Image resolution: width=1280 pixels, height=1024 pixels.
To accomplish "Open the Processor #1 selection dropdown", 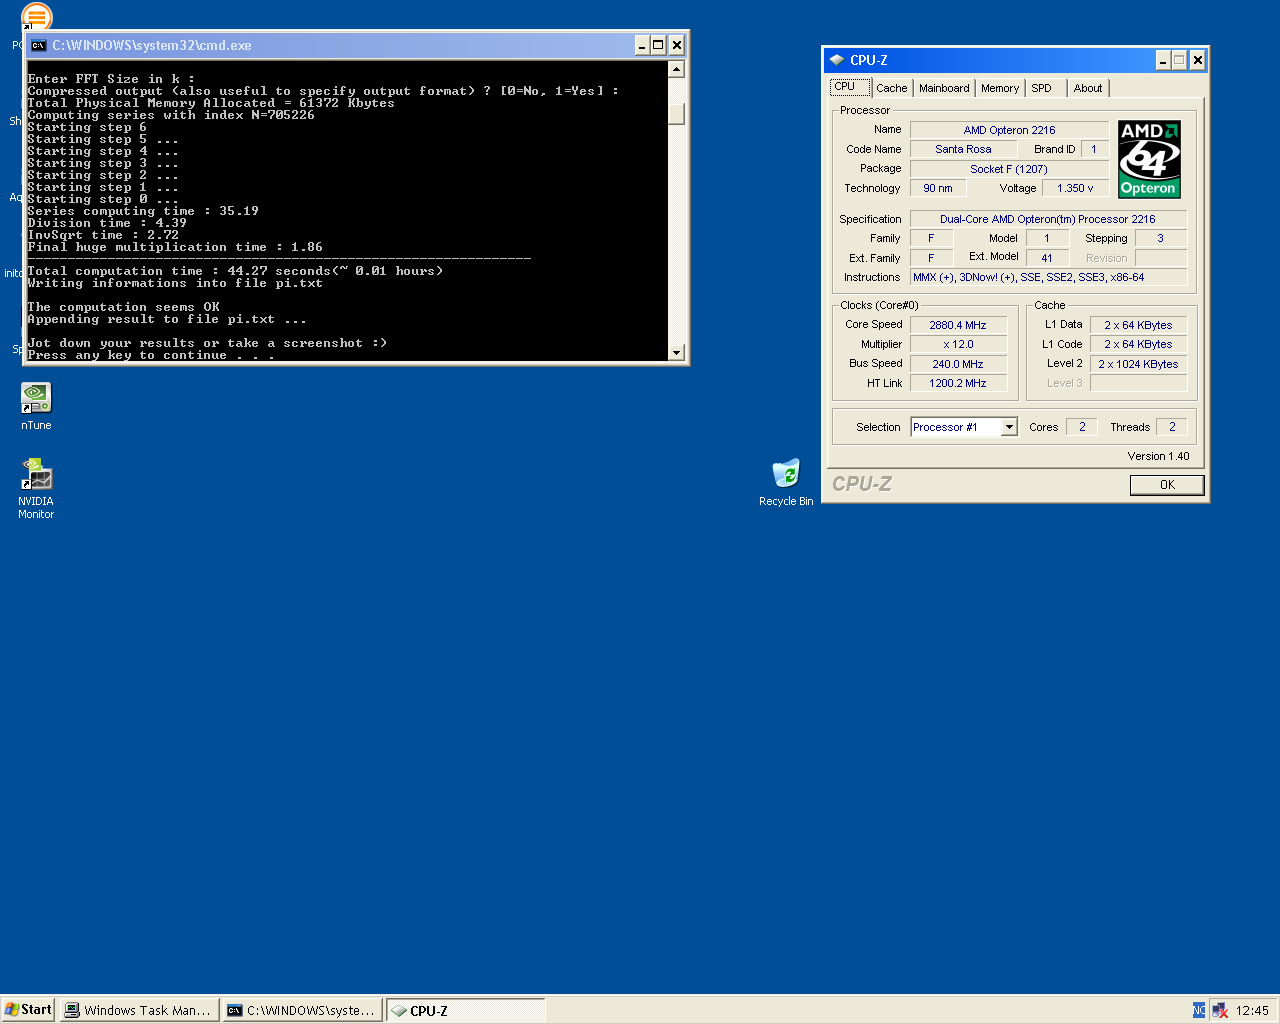I will point(1009,427).
